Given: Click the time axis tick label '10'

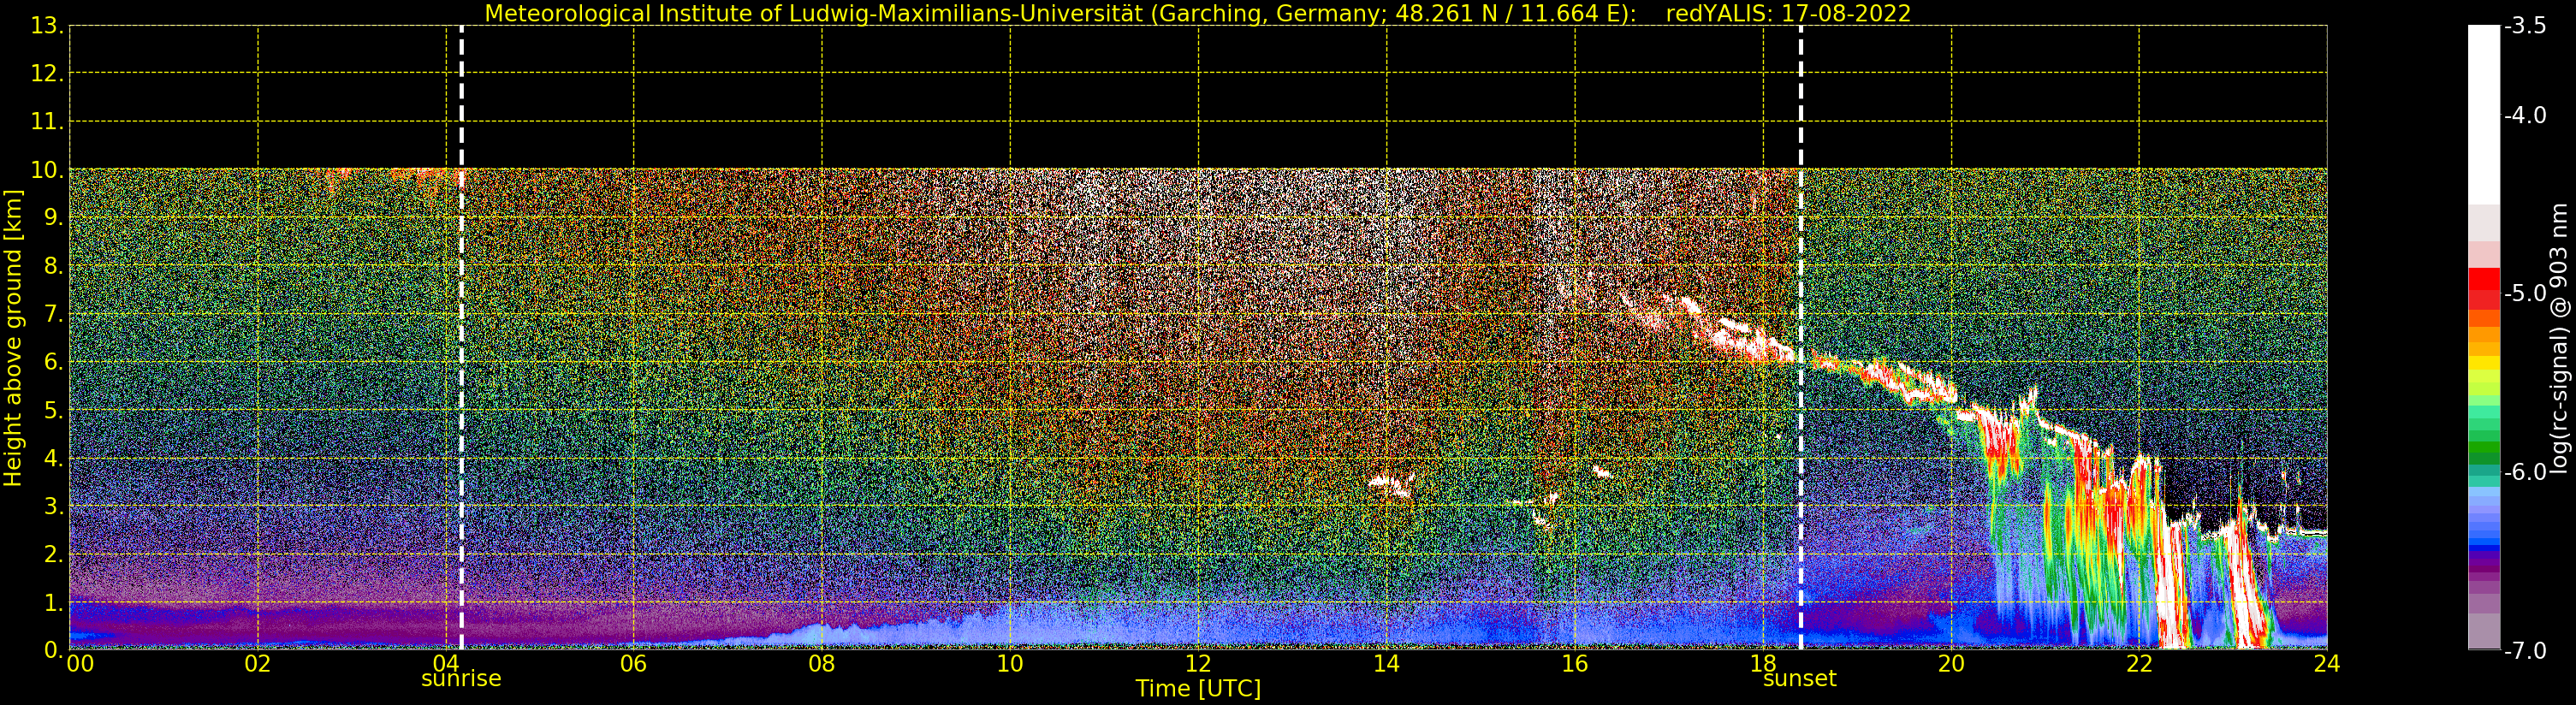Looking at the screenshot, I should (1010, 664).
